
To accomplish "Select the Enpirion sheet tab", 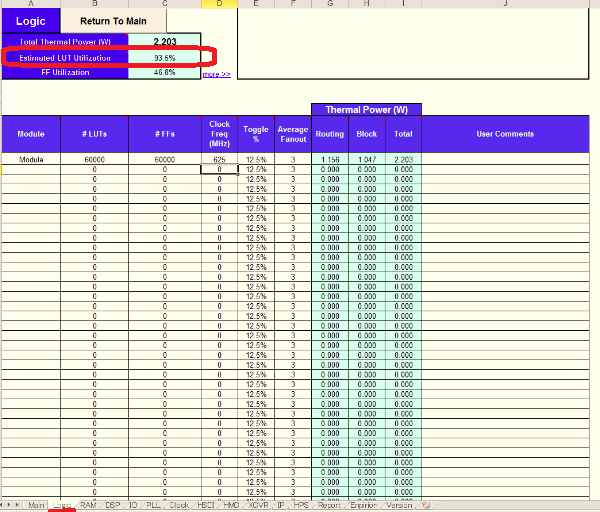I will tap(362, 505).
